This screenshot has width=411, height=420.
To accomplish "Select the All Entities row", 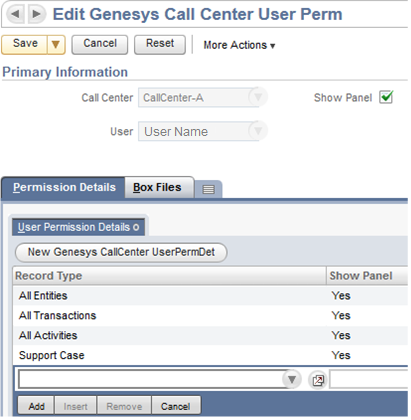I will click(x=210, y=295).
